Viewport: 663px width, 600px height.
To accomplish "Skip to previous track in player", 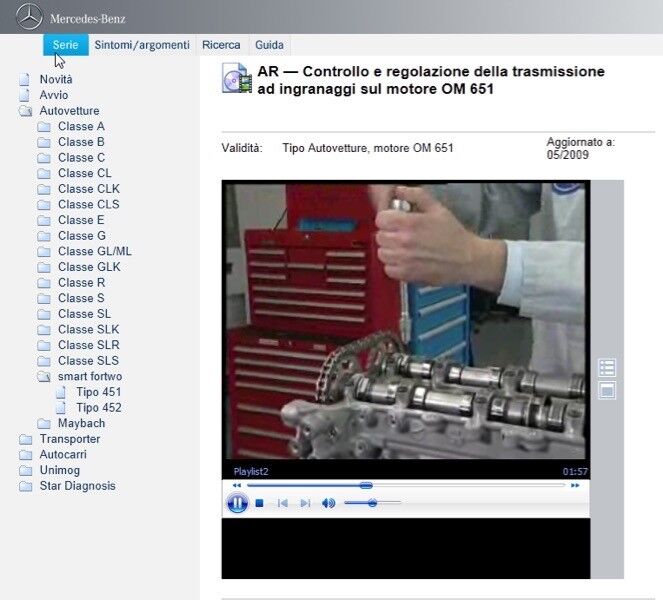I will point(283,503).
